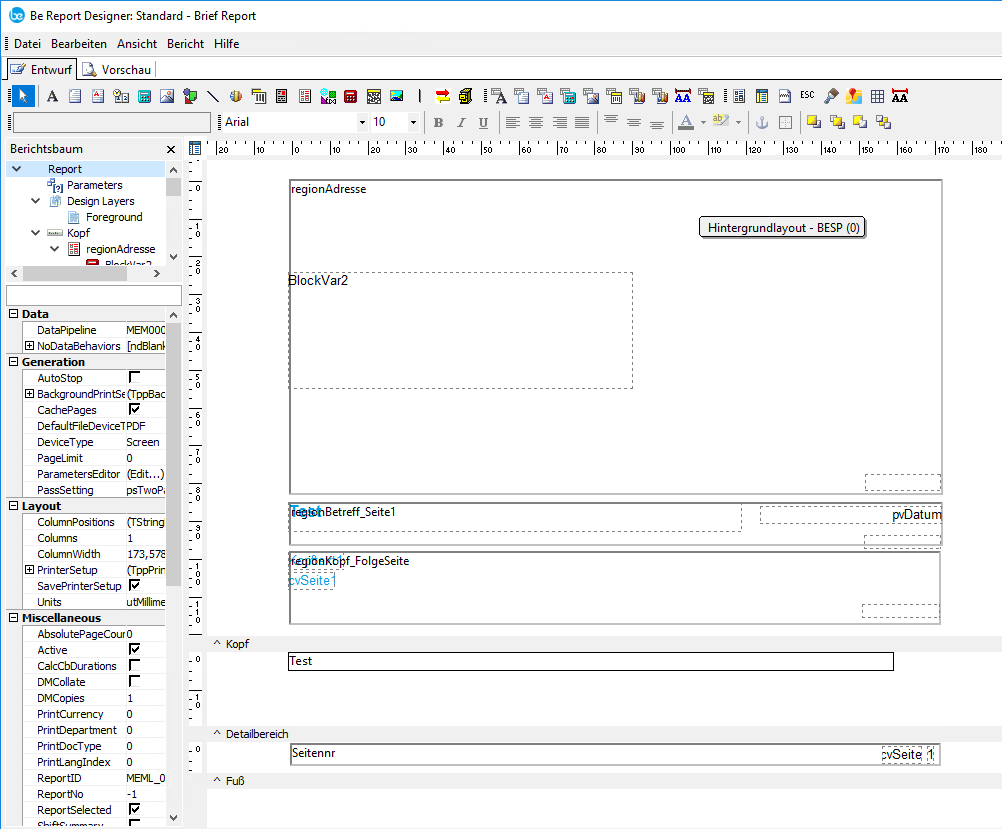Pick the Line drawing tool
Image resolution: width=1002 pixels, height=829 pixels.
213,96
